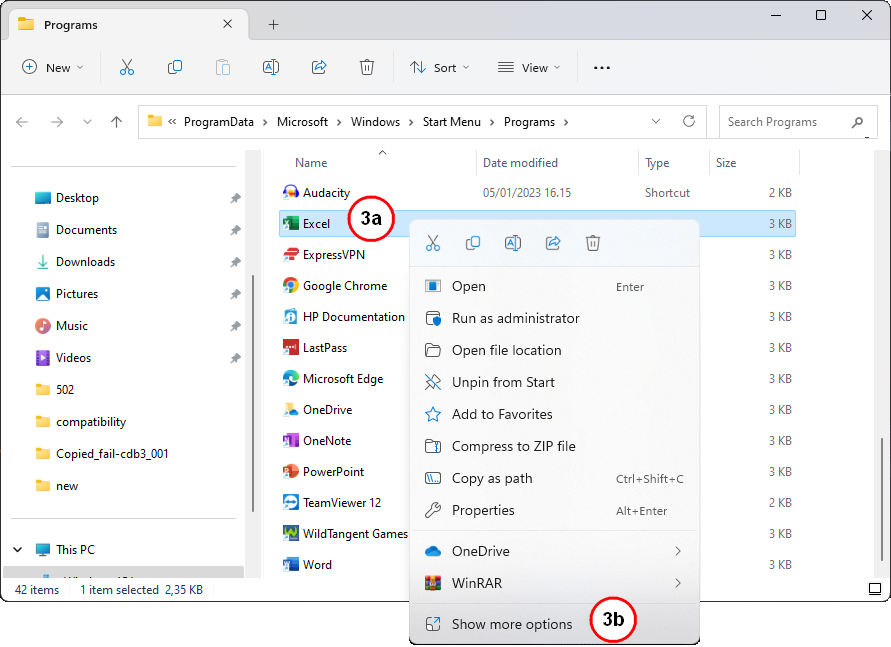Click the Date modified column header
This screenshot has height=647, width=891.
tap(520, 163)
